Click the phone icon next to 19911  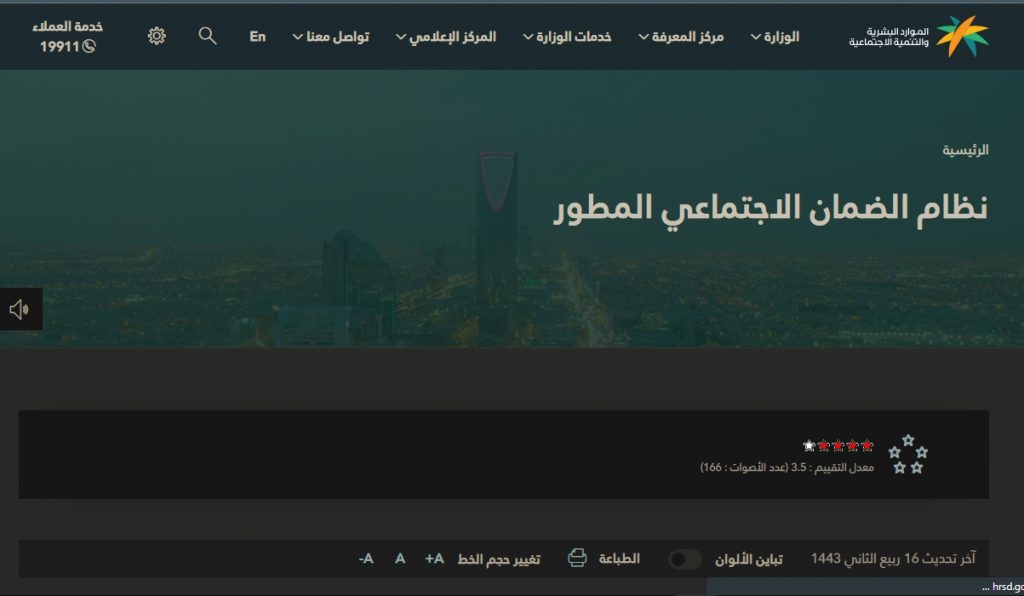tap(89, 46)
